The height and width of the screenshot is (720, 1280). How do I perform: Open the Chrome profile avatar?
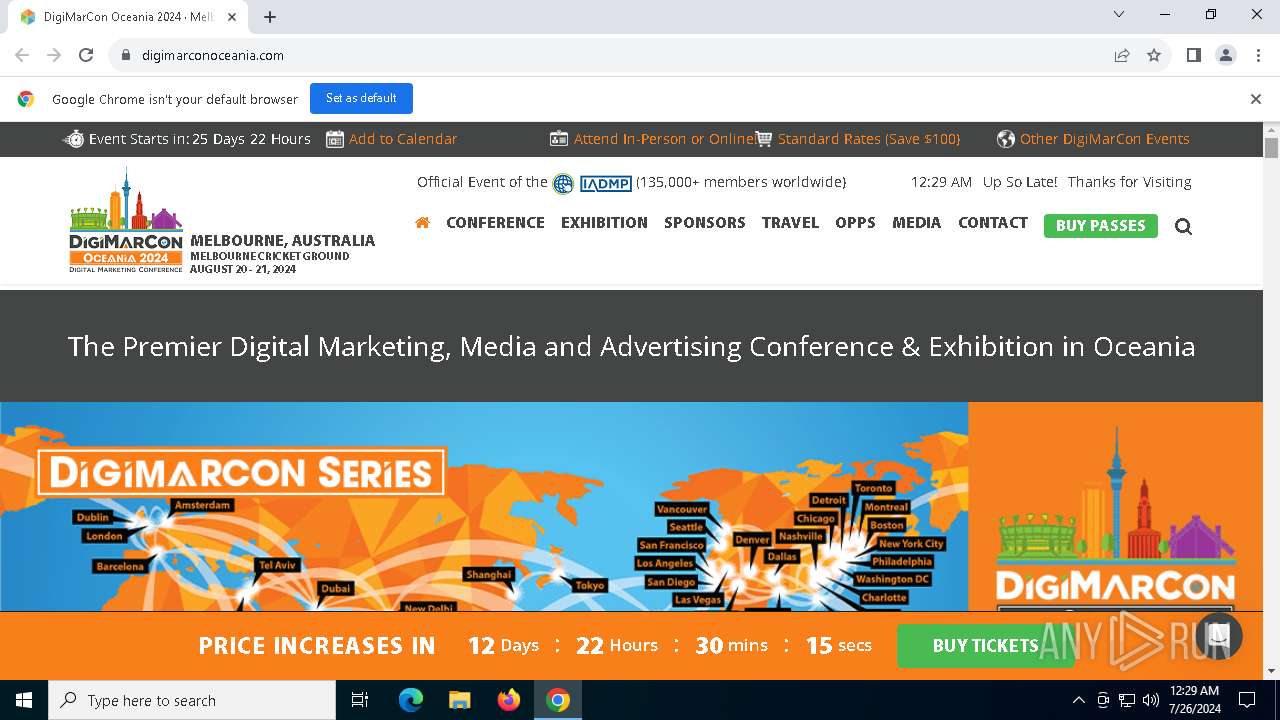click(1226, 55)
